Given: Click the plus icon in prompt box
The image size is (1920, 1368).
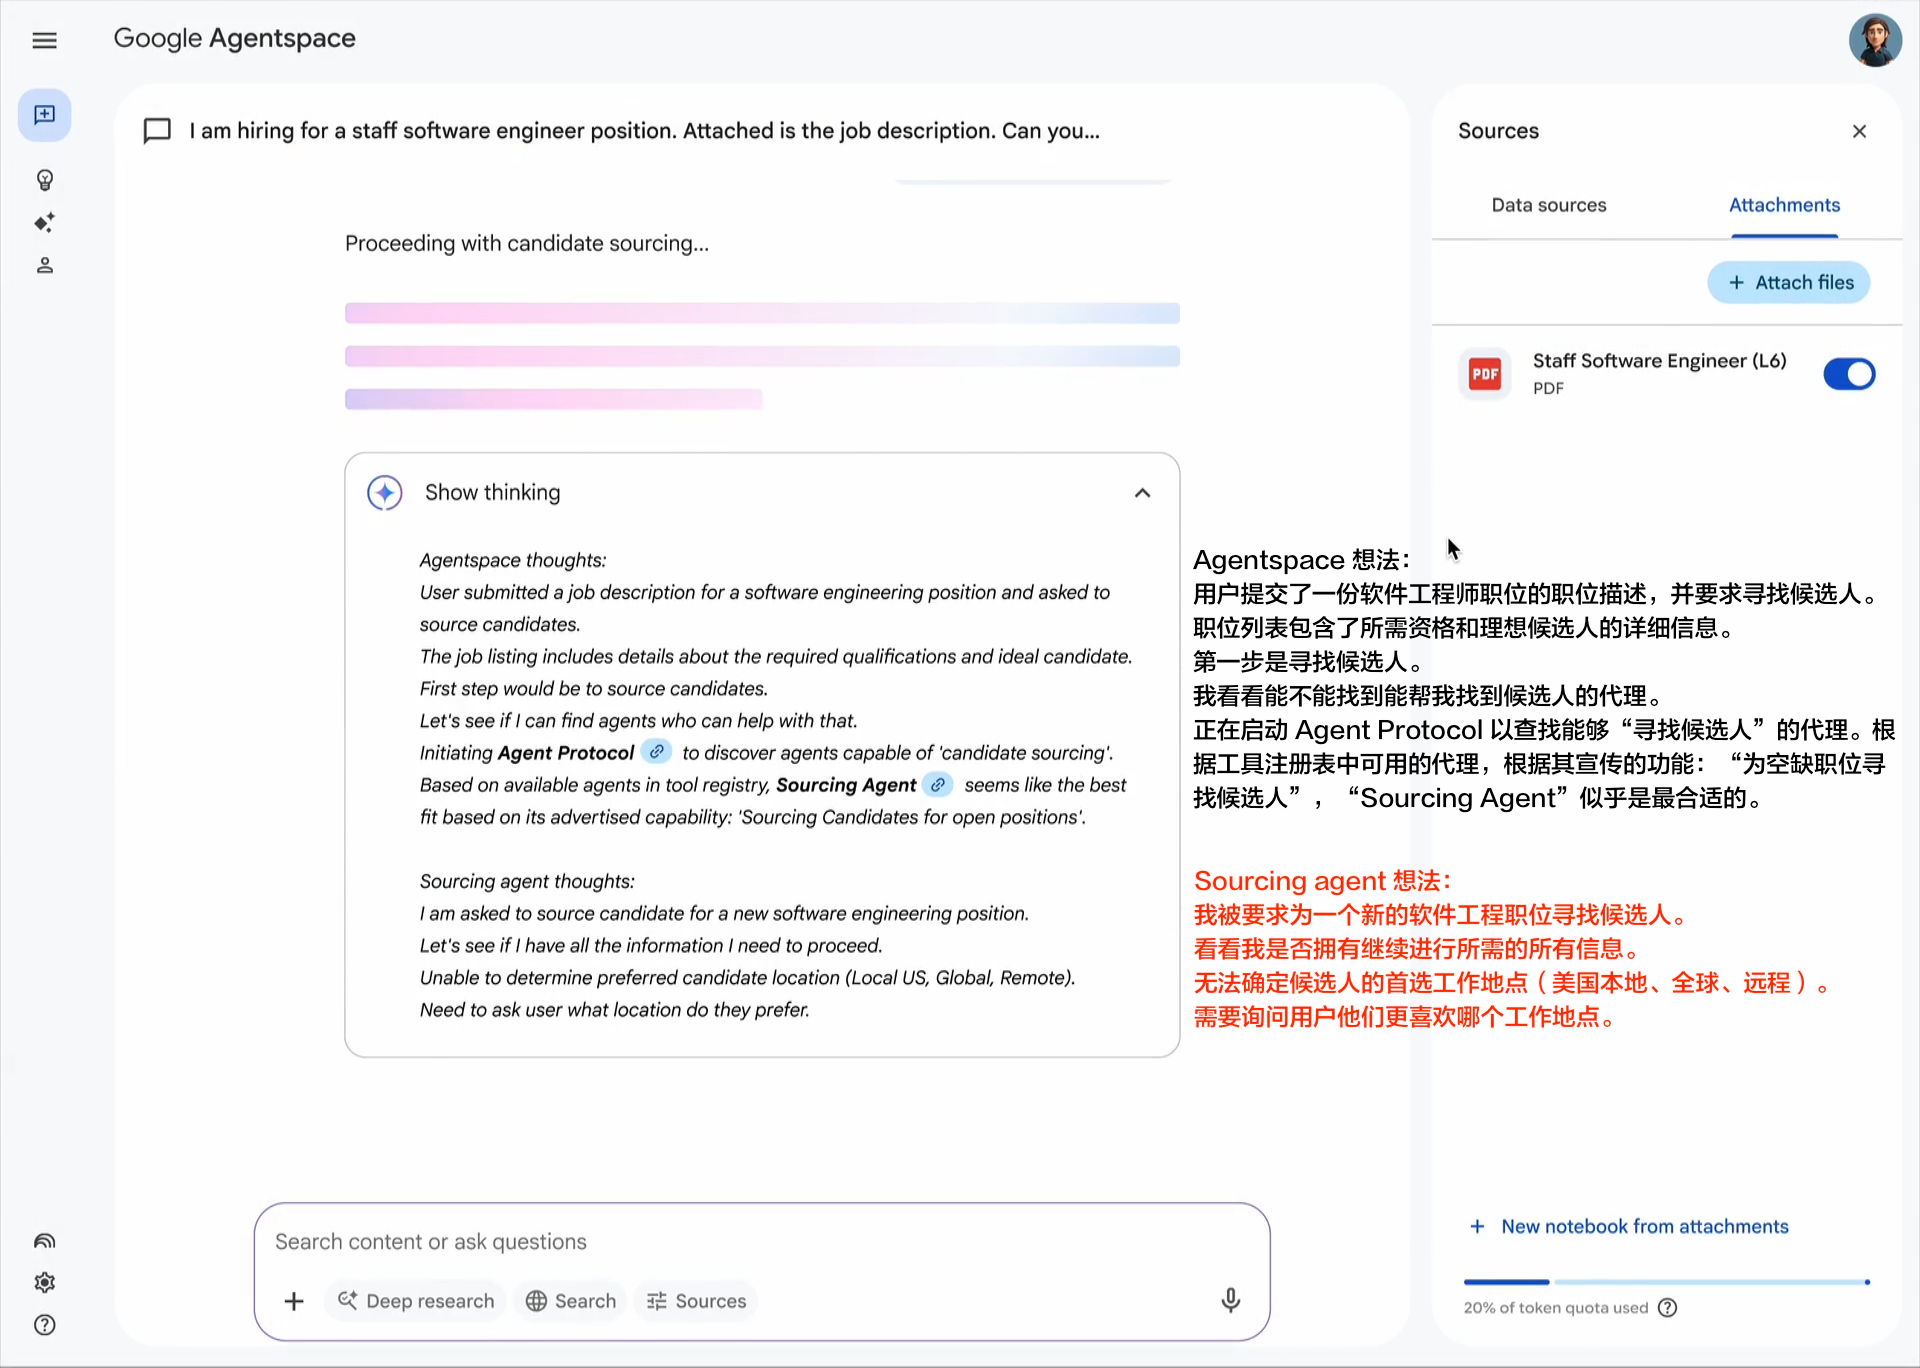Looking at the screenshot, I should point(294,1301).
